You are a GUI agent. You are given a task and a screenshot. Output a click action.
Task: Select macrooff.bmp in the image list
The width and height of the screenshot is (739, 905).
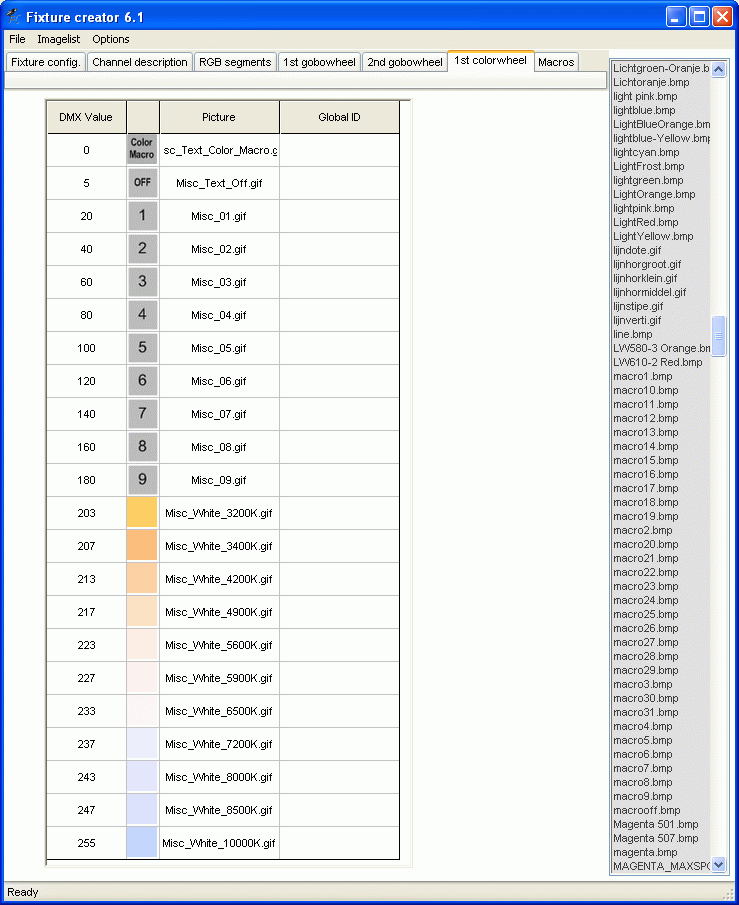pyautogui.click(x=646, y=810)
